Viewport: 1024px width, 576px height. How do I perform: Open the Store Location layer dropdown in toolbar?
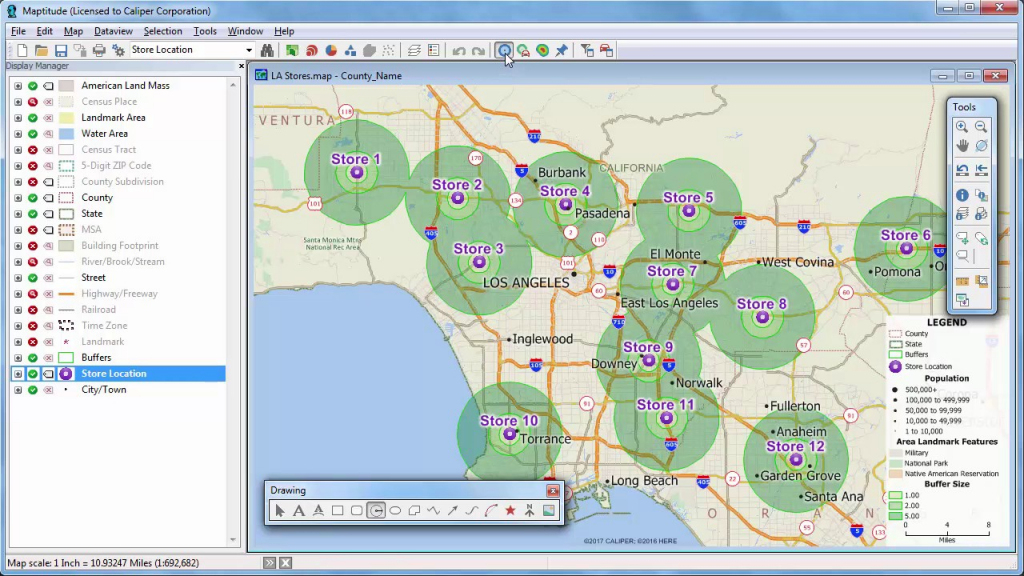pyautogui.click(x=249, y=50)
